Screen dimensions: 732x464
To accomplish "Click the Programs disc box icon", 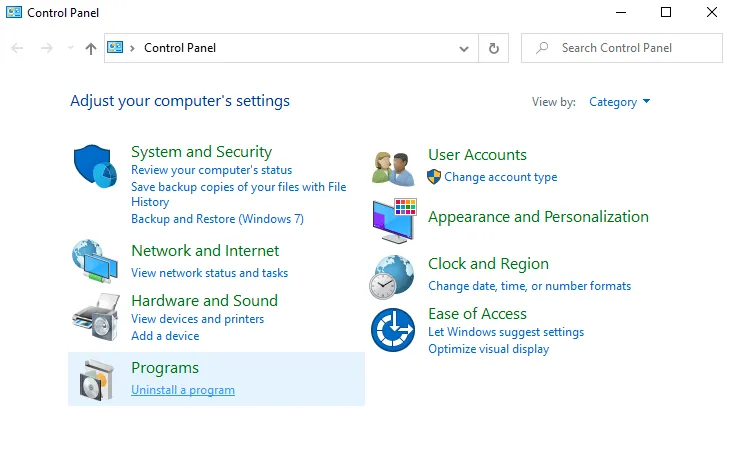I will coord(96,380).
